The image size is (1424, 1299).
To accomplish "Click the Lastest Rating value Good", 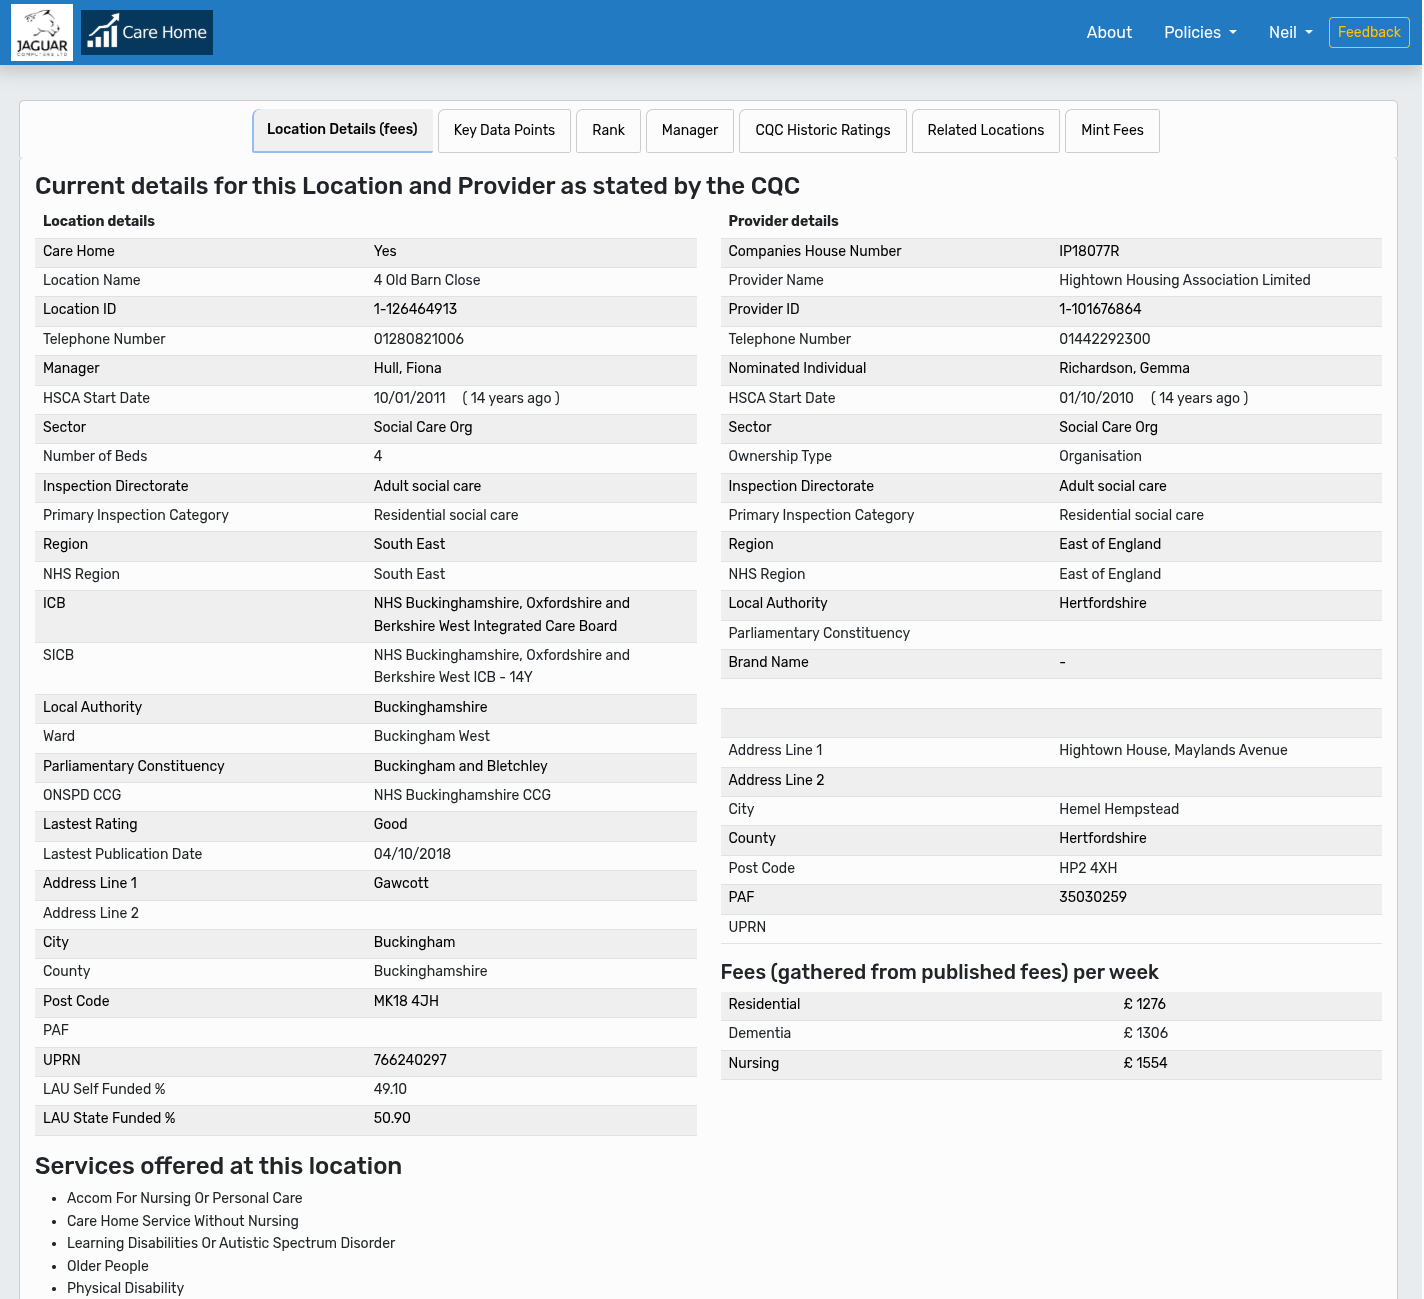I will (390, 824).
